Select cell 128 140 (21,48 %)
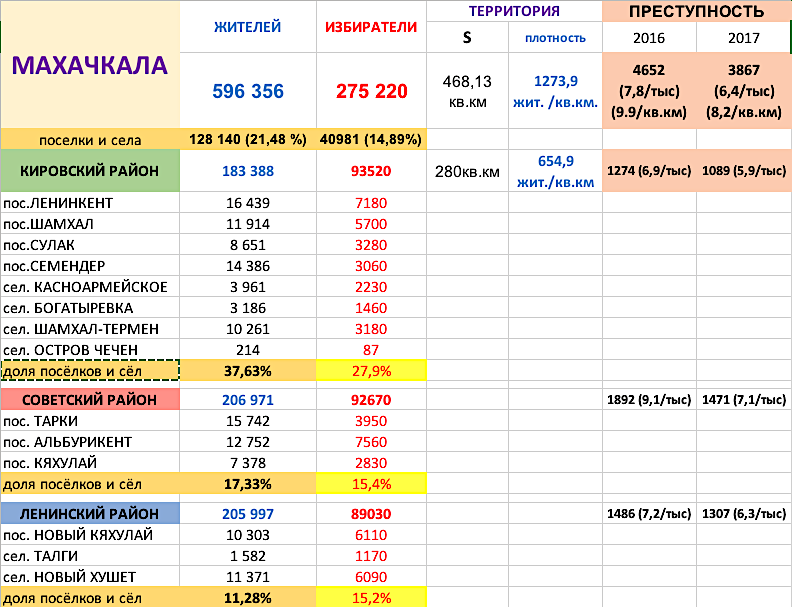792x607 pixels. point(248,139)
